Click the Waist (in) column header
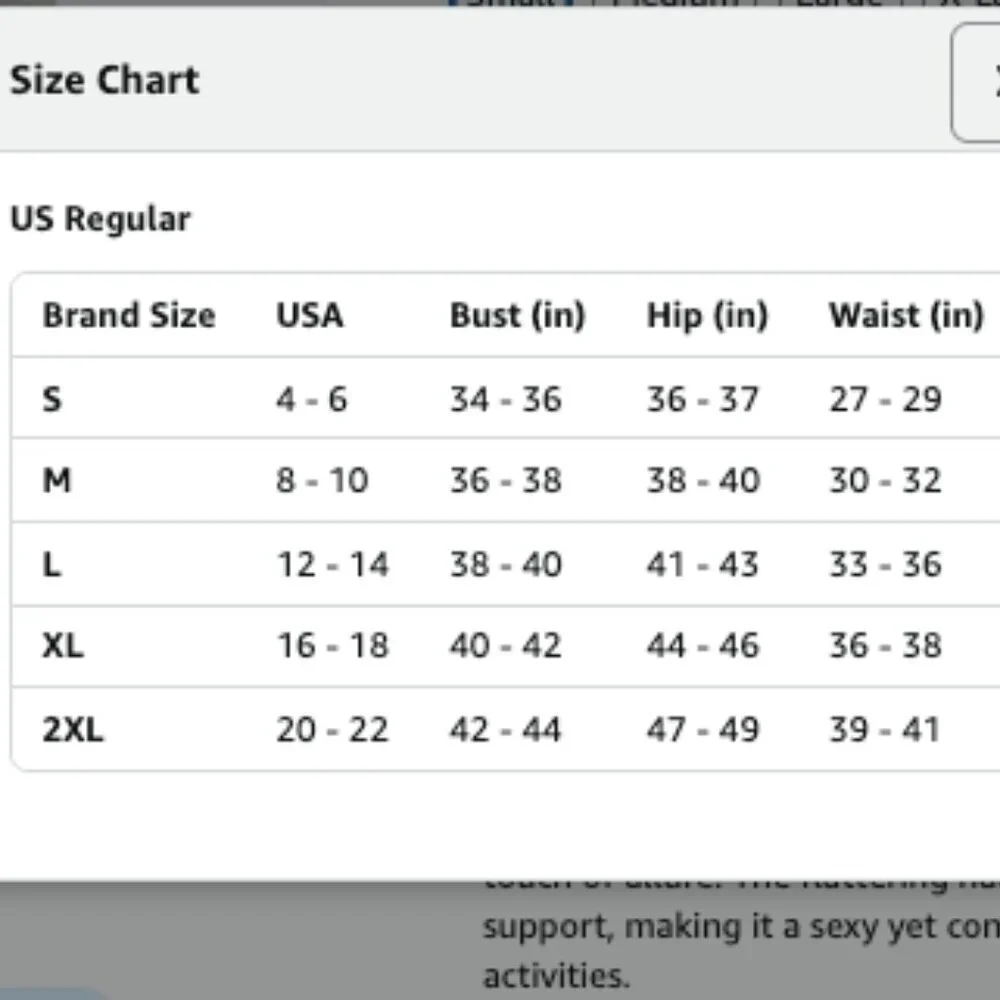The image size is (1000, 1000). point(906,315)
